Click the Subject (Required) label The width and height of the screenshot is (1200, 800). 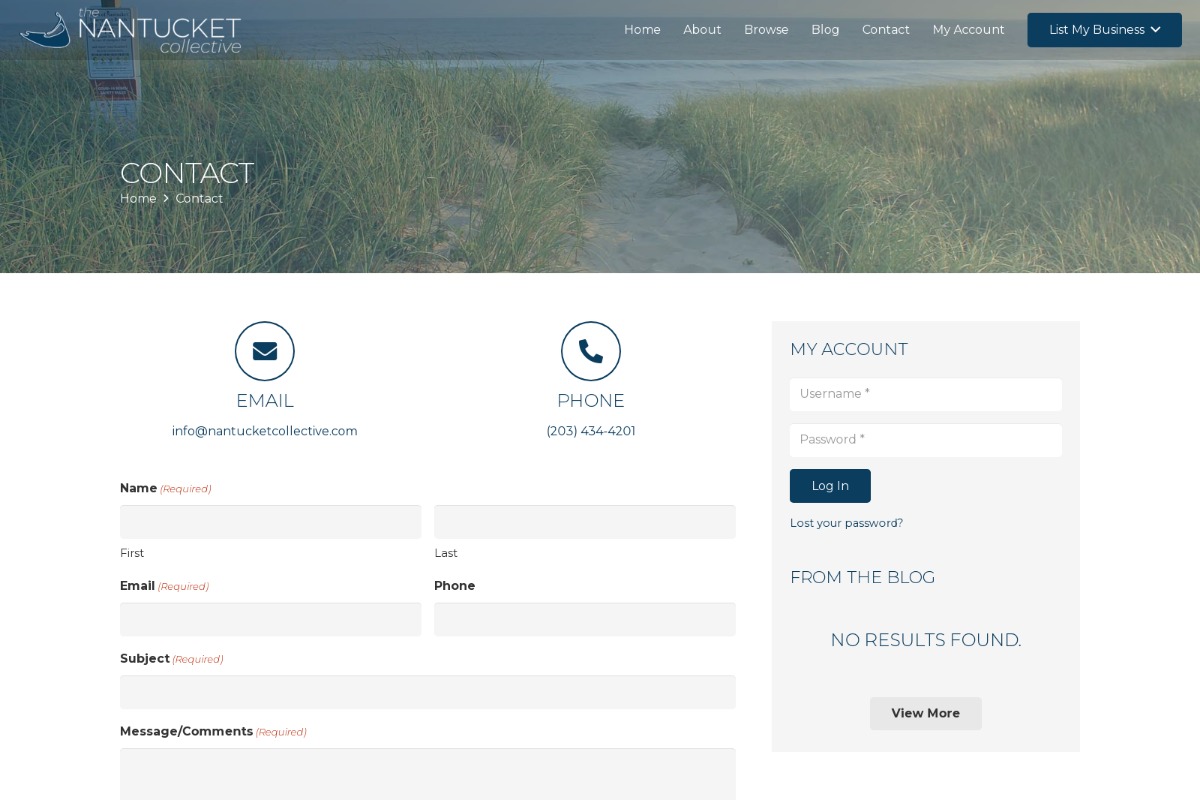click(x=171, y=659)
